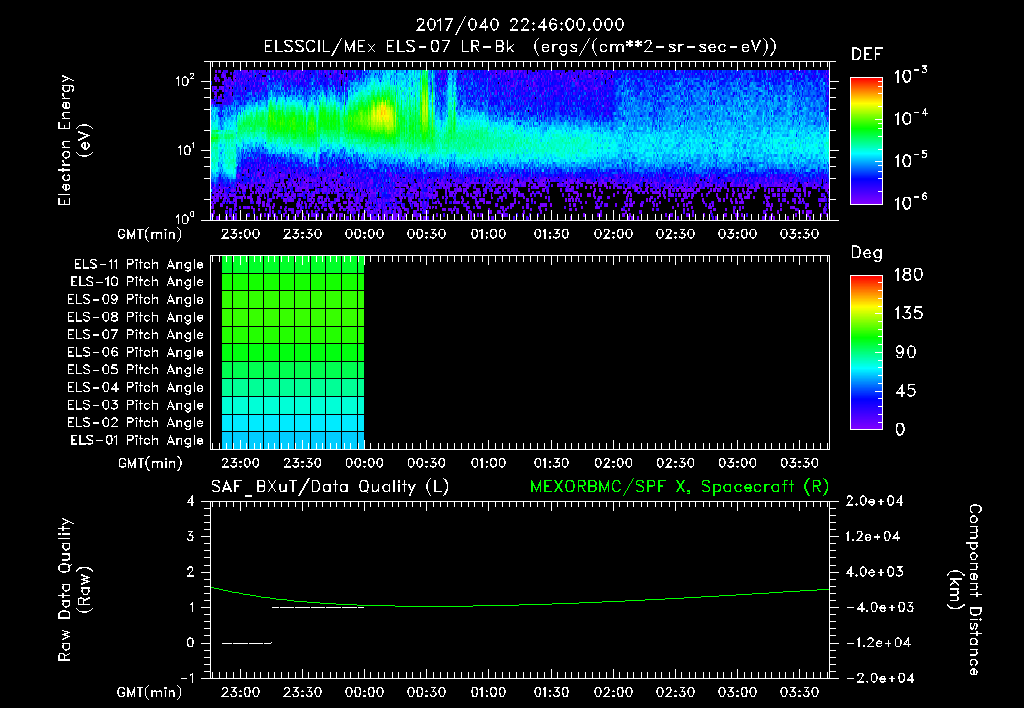
Task: Pick the ELS-04 Pitch Angle label
Action: coord(136,388)
